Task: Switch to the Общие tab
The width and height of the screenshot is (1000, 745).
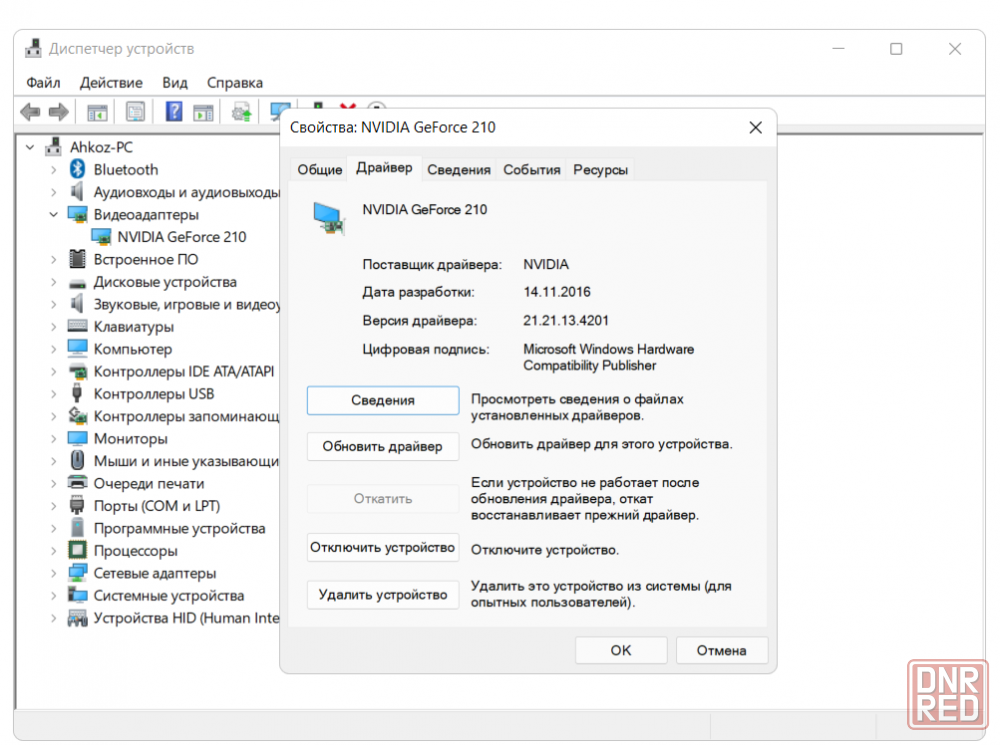Action: tap(320, 170)
